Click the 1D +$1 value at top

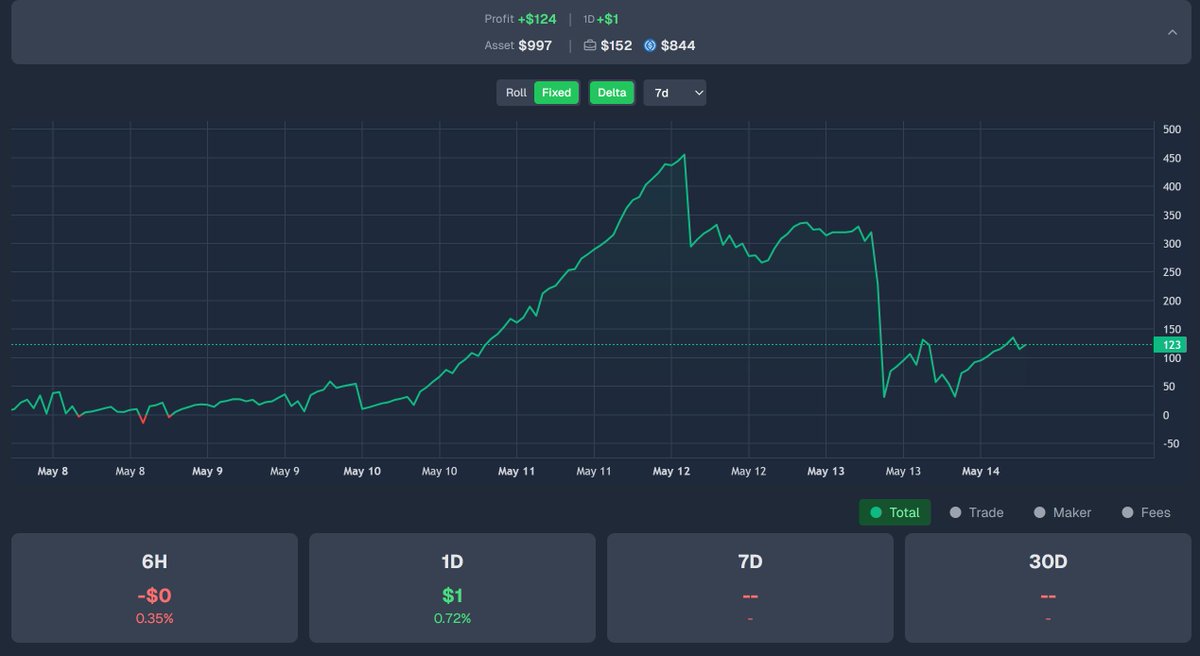(x=608, y=19)
